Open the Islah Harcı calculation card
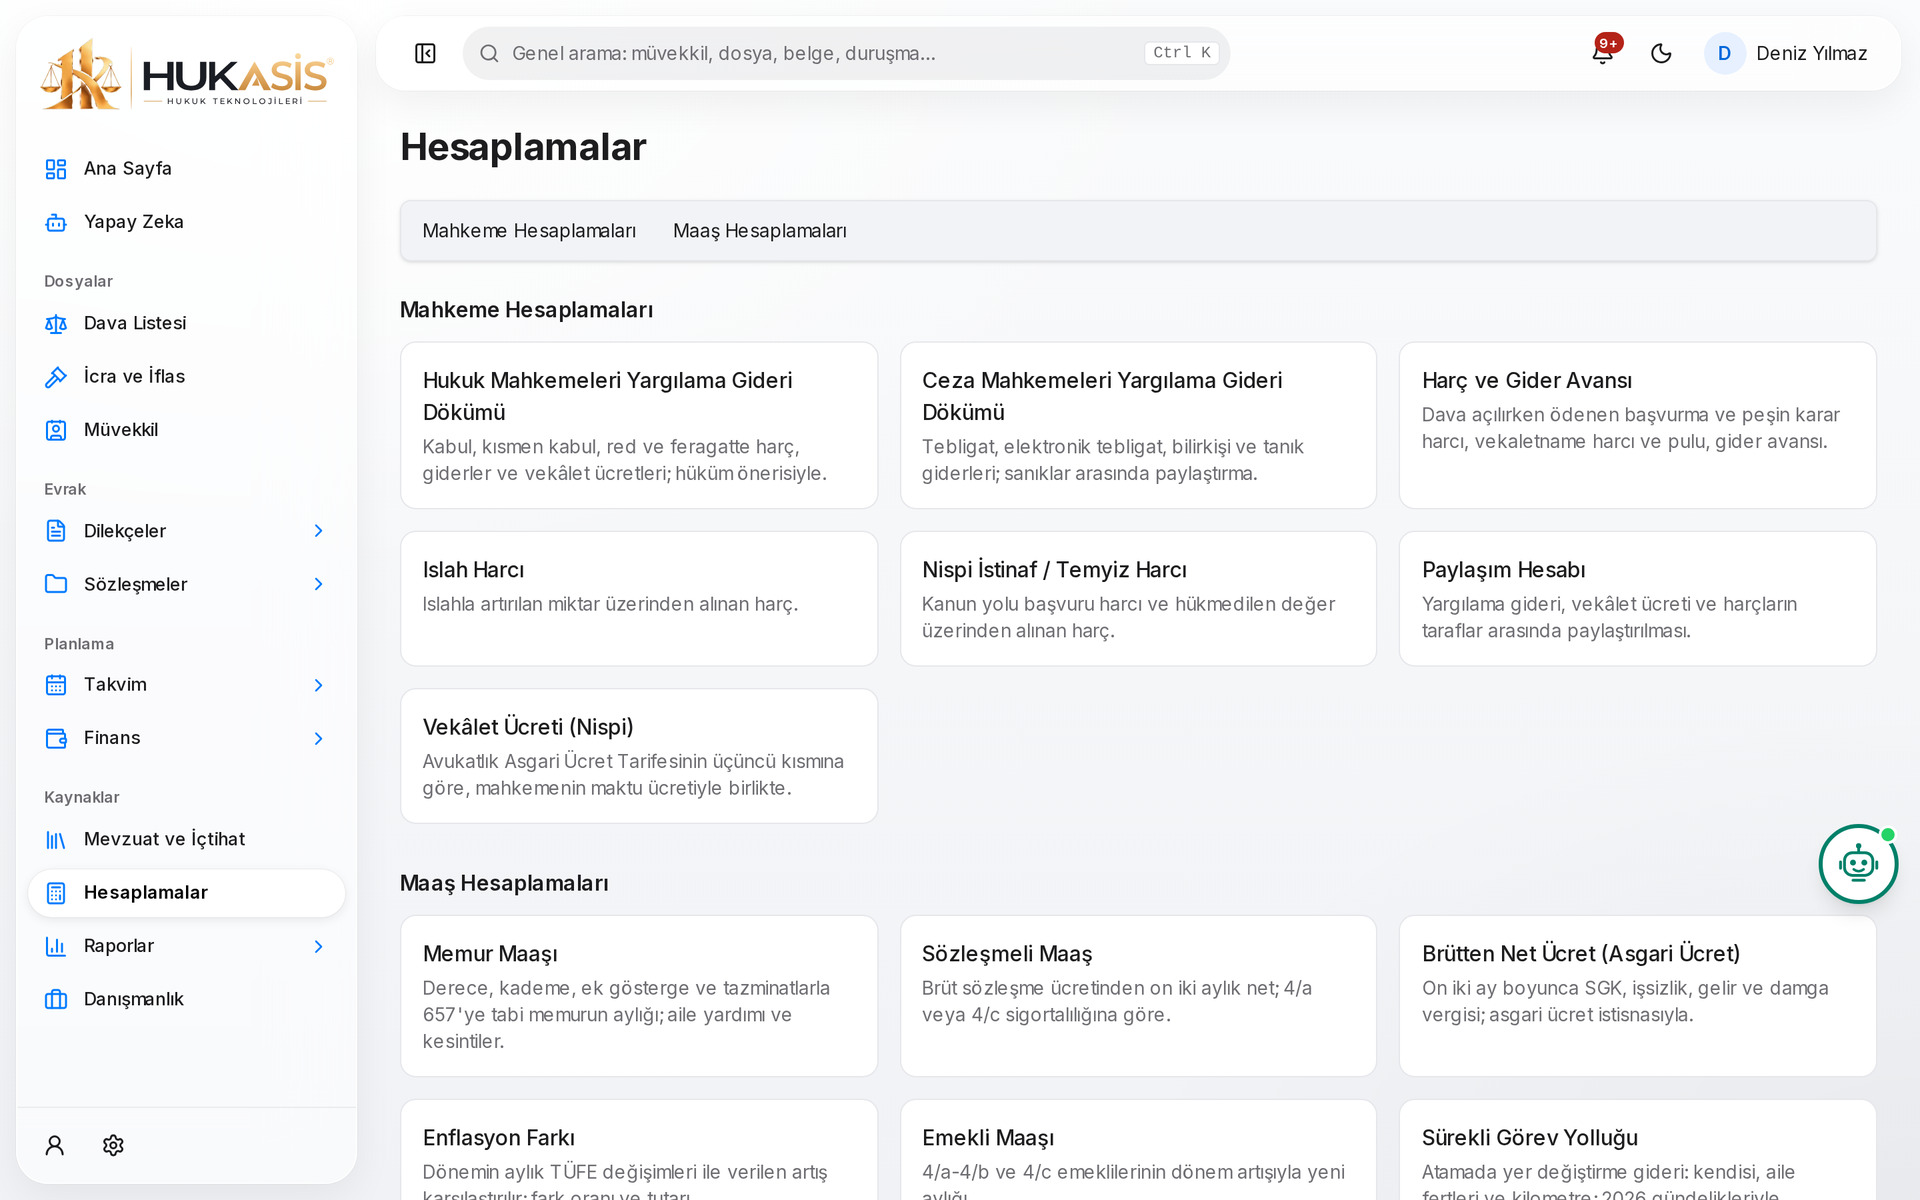This screenshot has height=1200, width=1920. click(639, 598)
